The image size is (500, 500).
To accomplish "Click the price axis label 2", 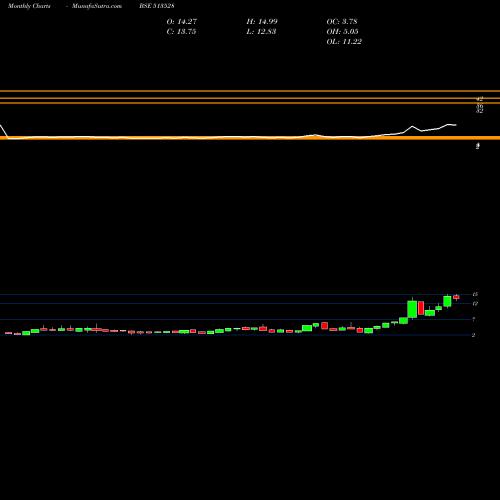I will tap(473, 335).
